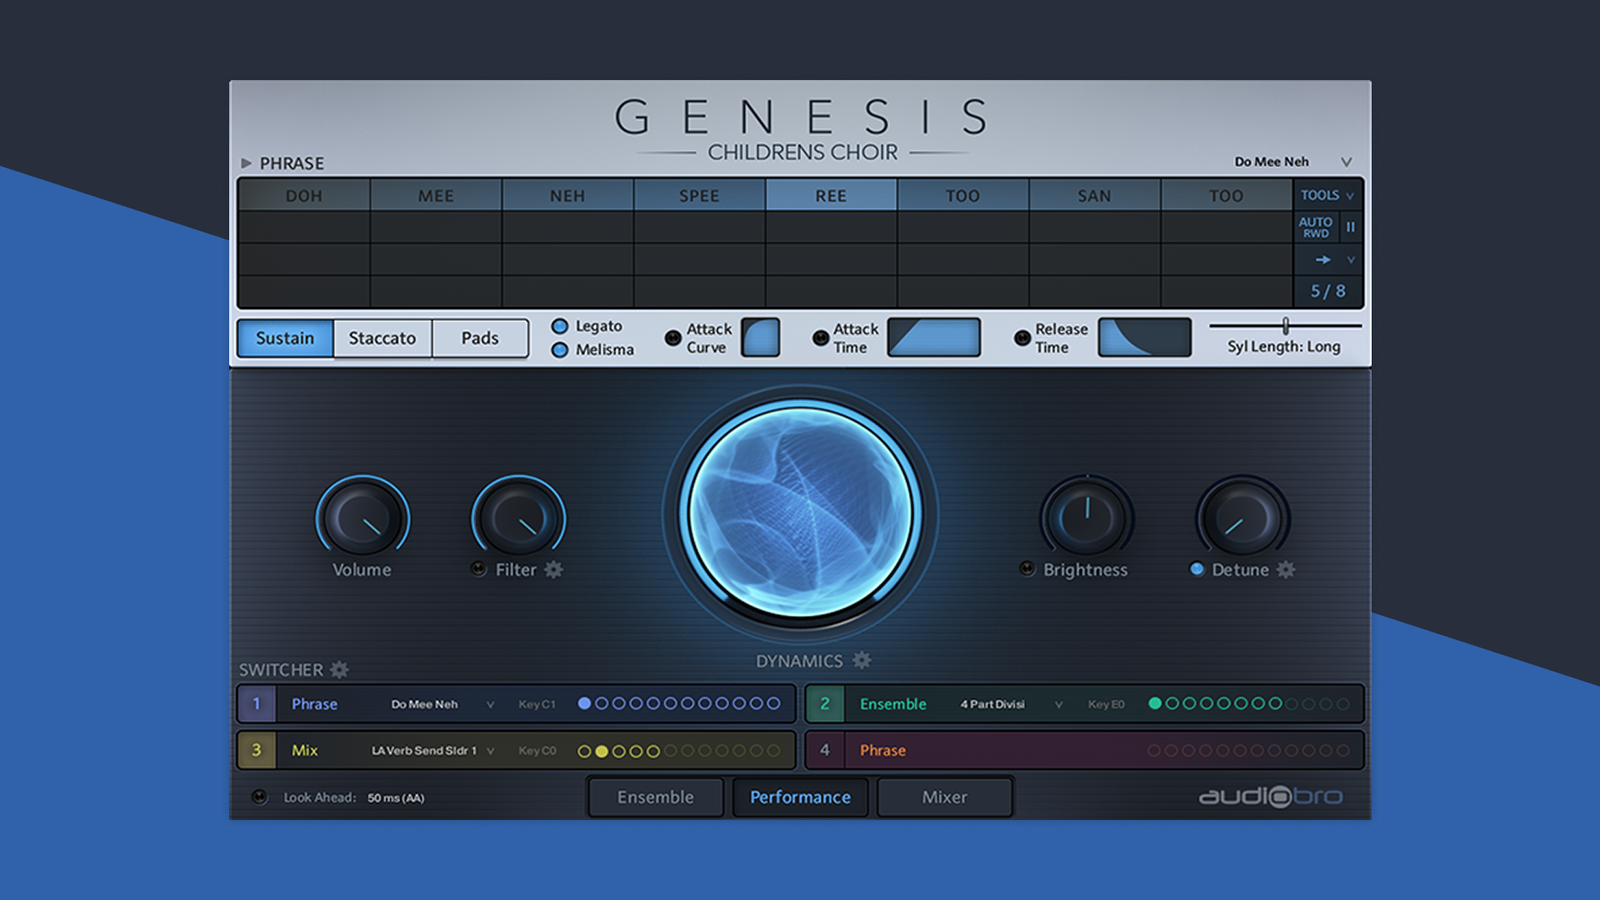Viewport: 1600px width, 900px height.
Task: Switch to the Ensemble tab
Action: click(x=655, y=797)
